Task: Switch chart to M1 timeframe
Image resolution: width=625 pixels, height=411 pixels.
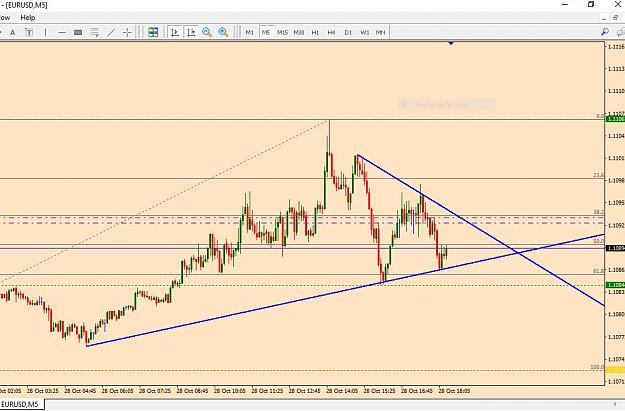Action: [250, 32]
